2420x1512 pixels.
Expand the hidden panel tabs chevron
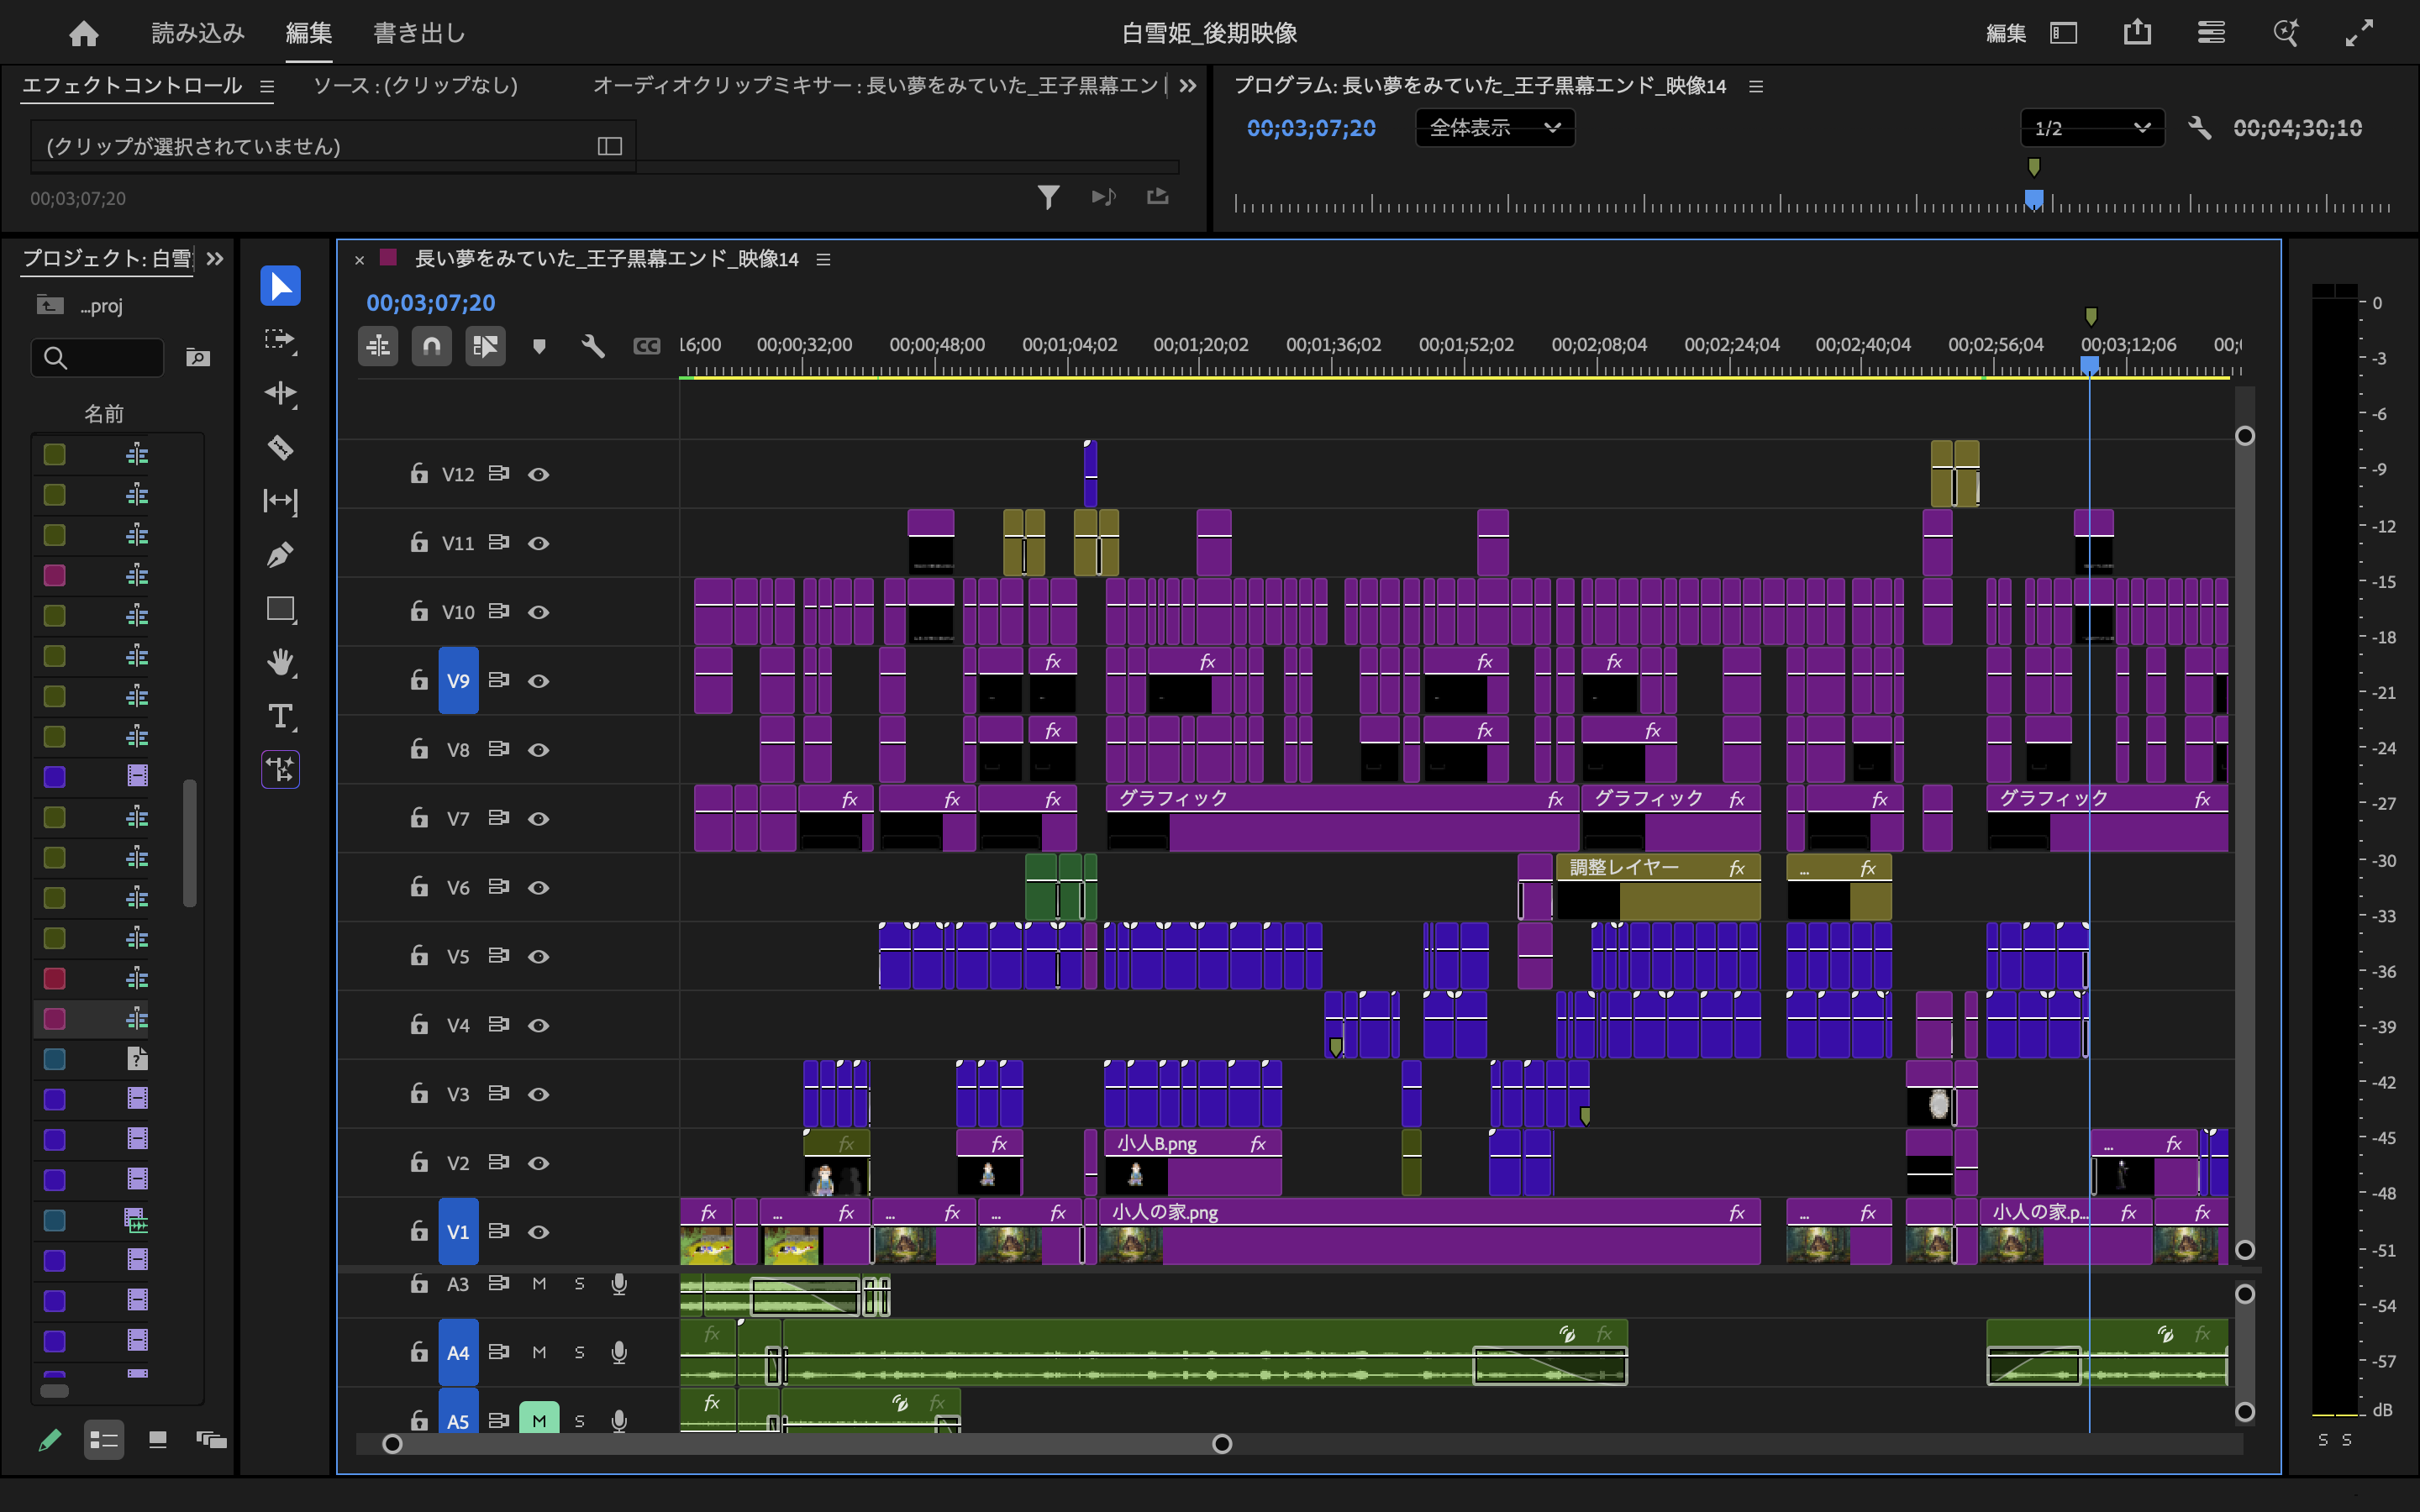click(1188, 86)
